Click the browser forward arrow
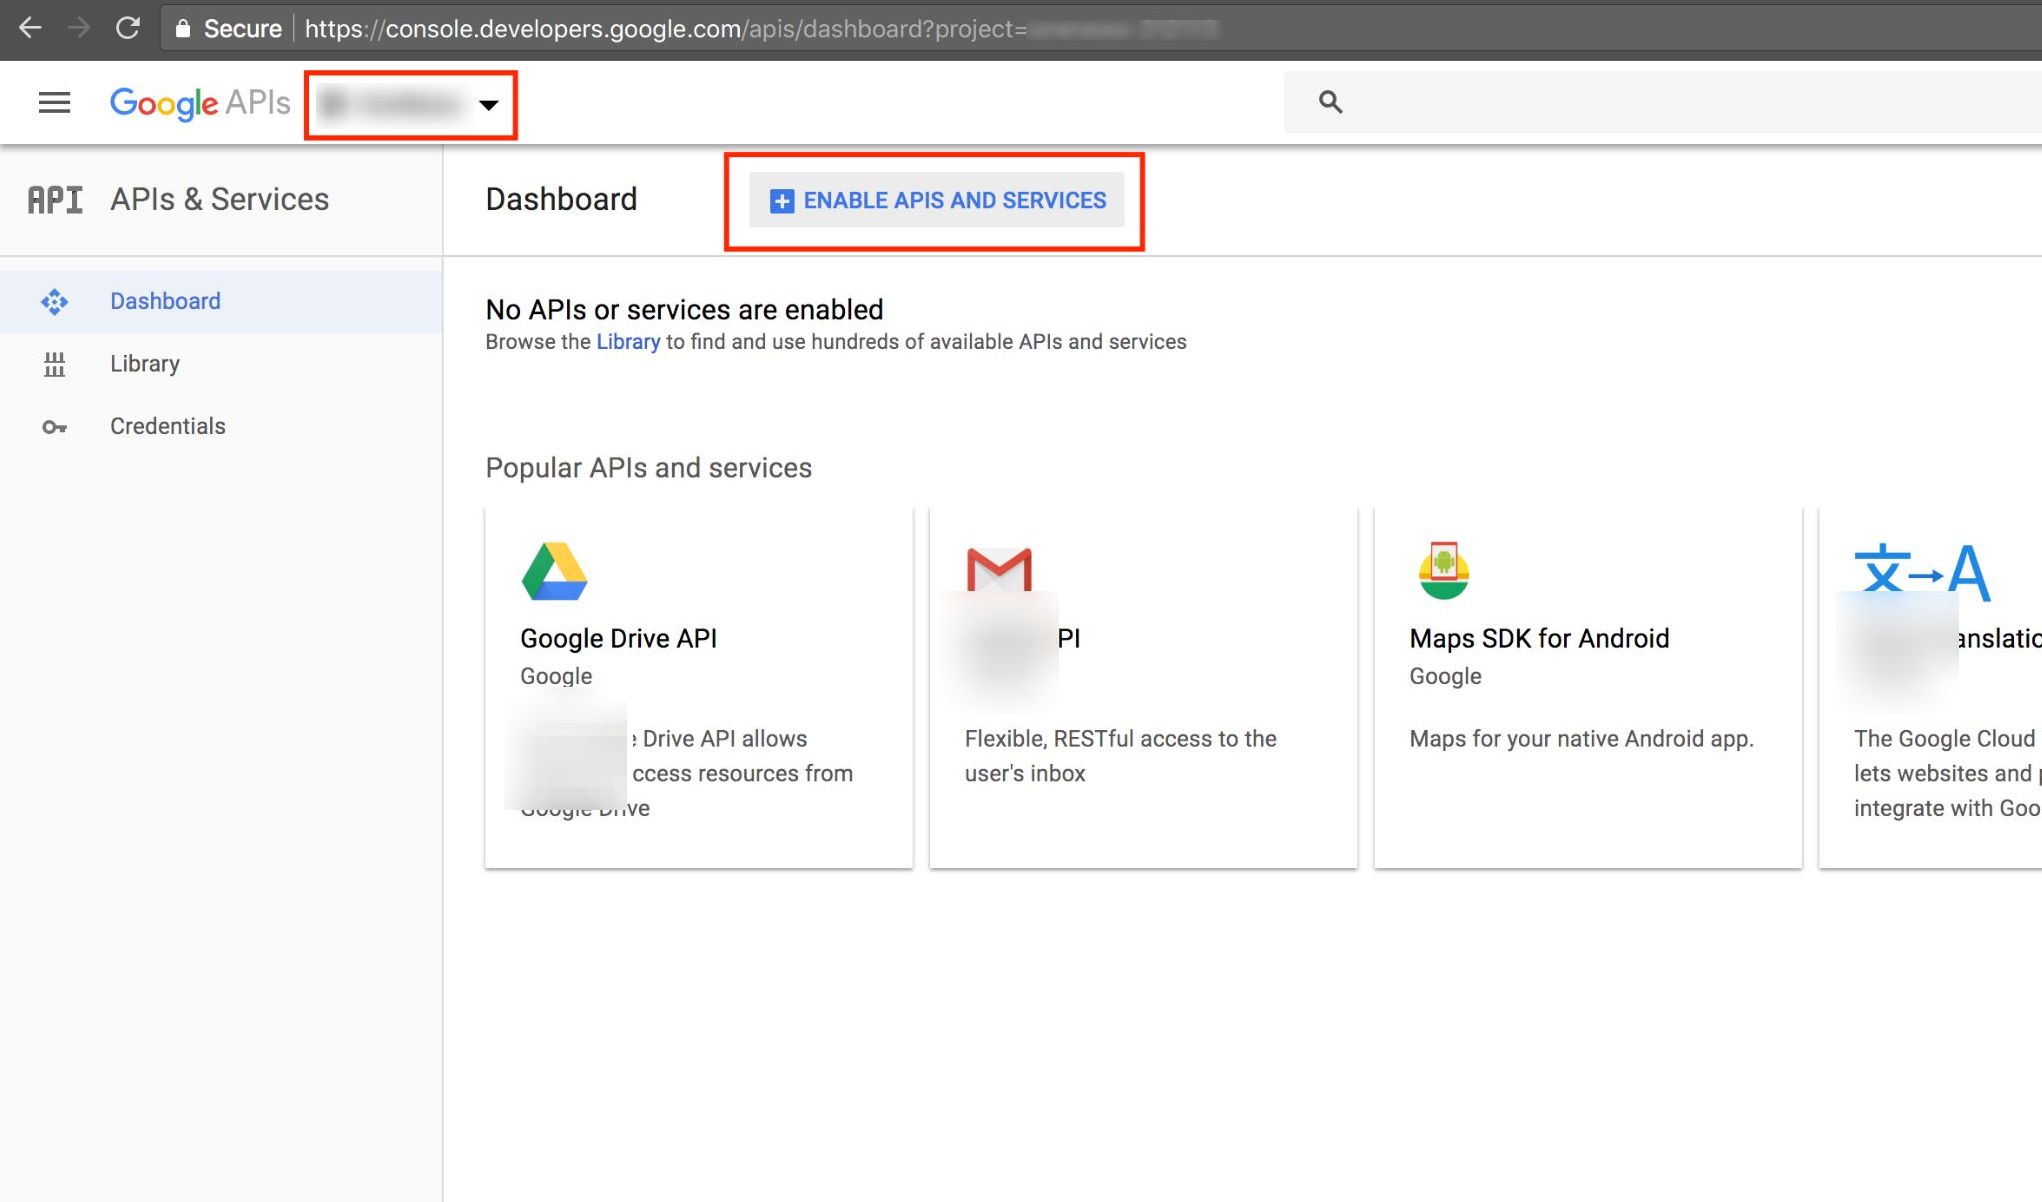 pyautogui.click(x=78, y=28)
